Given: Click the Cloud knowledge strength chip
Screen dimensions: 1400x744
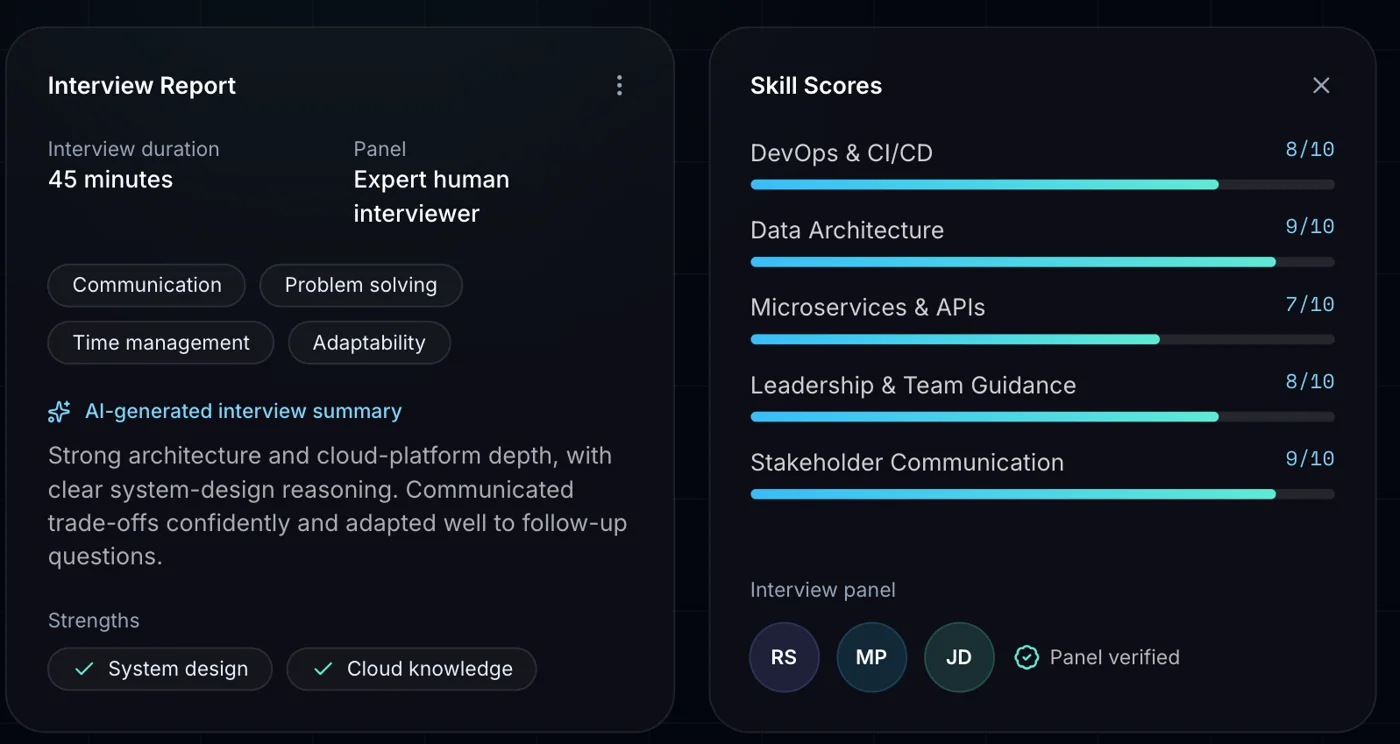Looking at the screenshot, I should pos(412,669).
